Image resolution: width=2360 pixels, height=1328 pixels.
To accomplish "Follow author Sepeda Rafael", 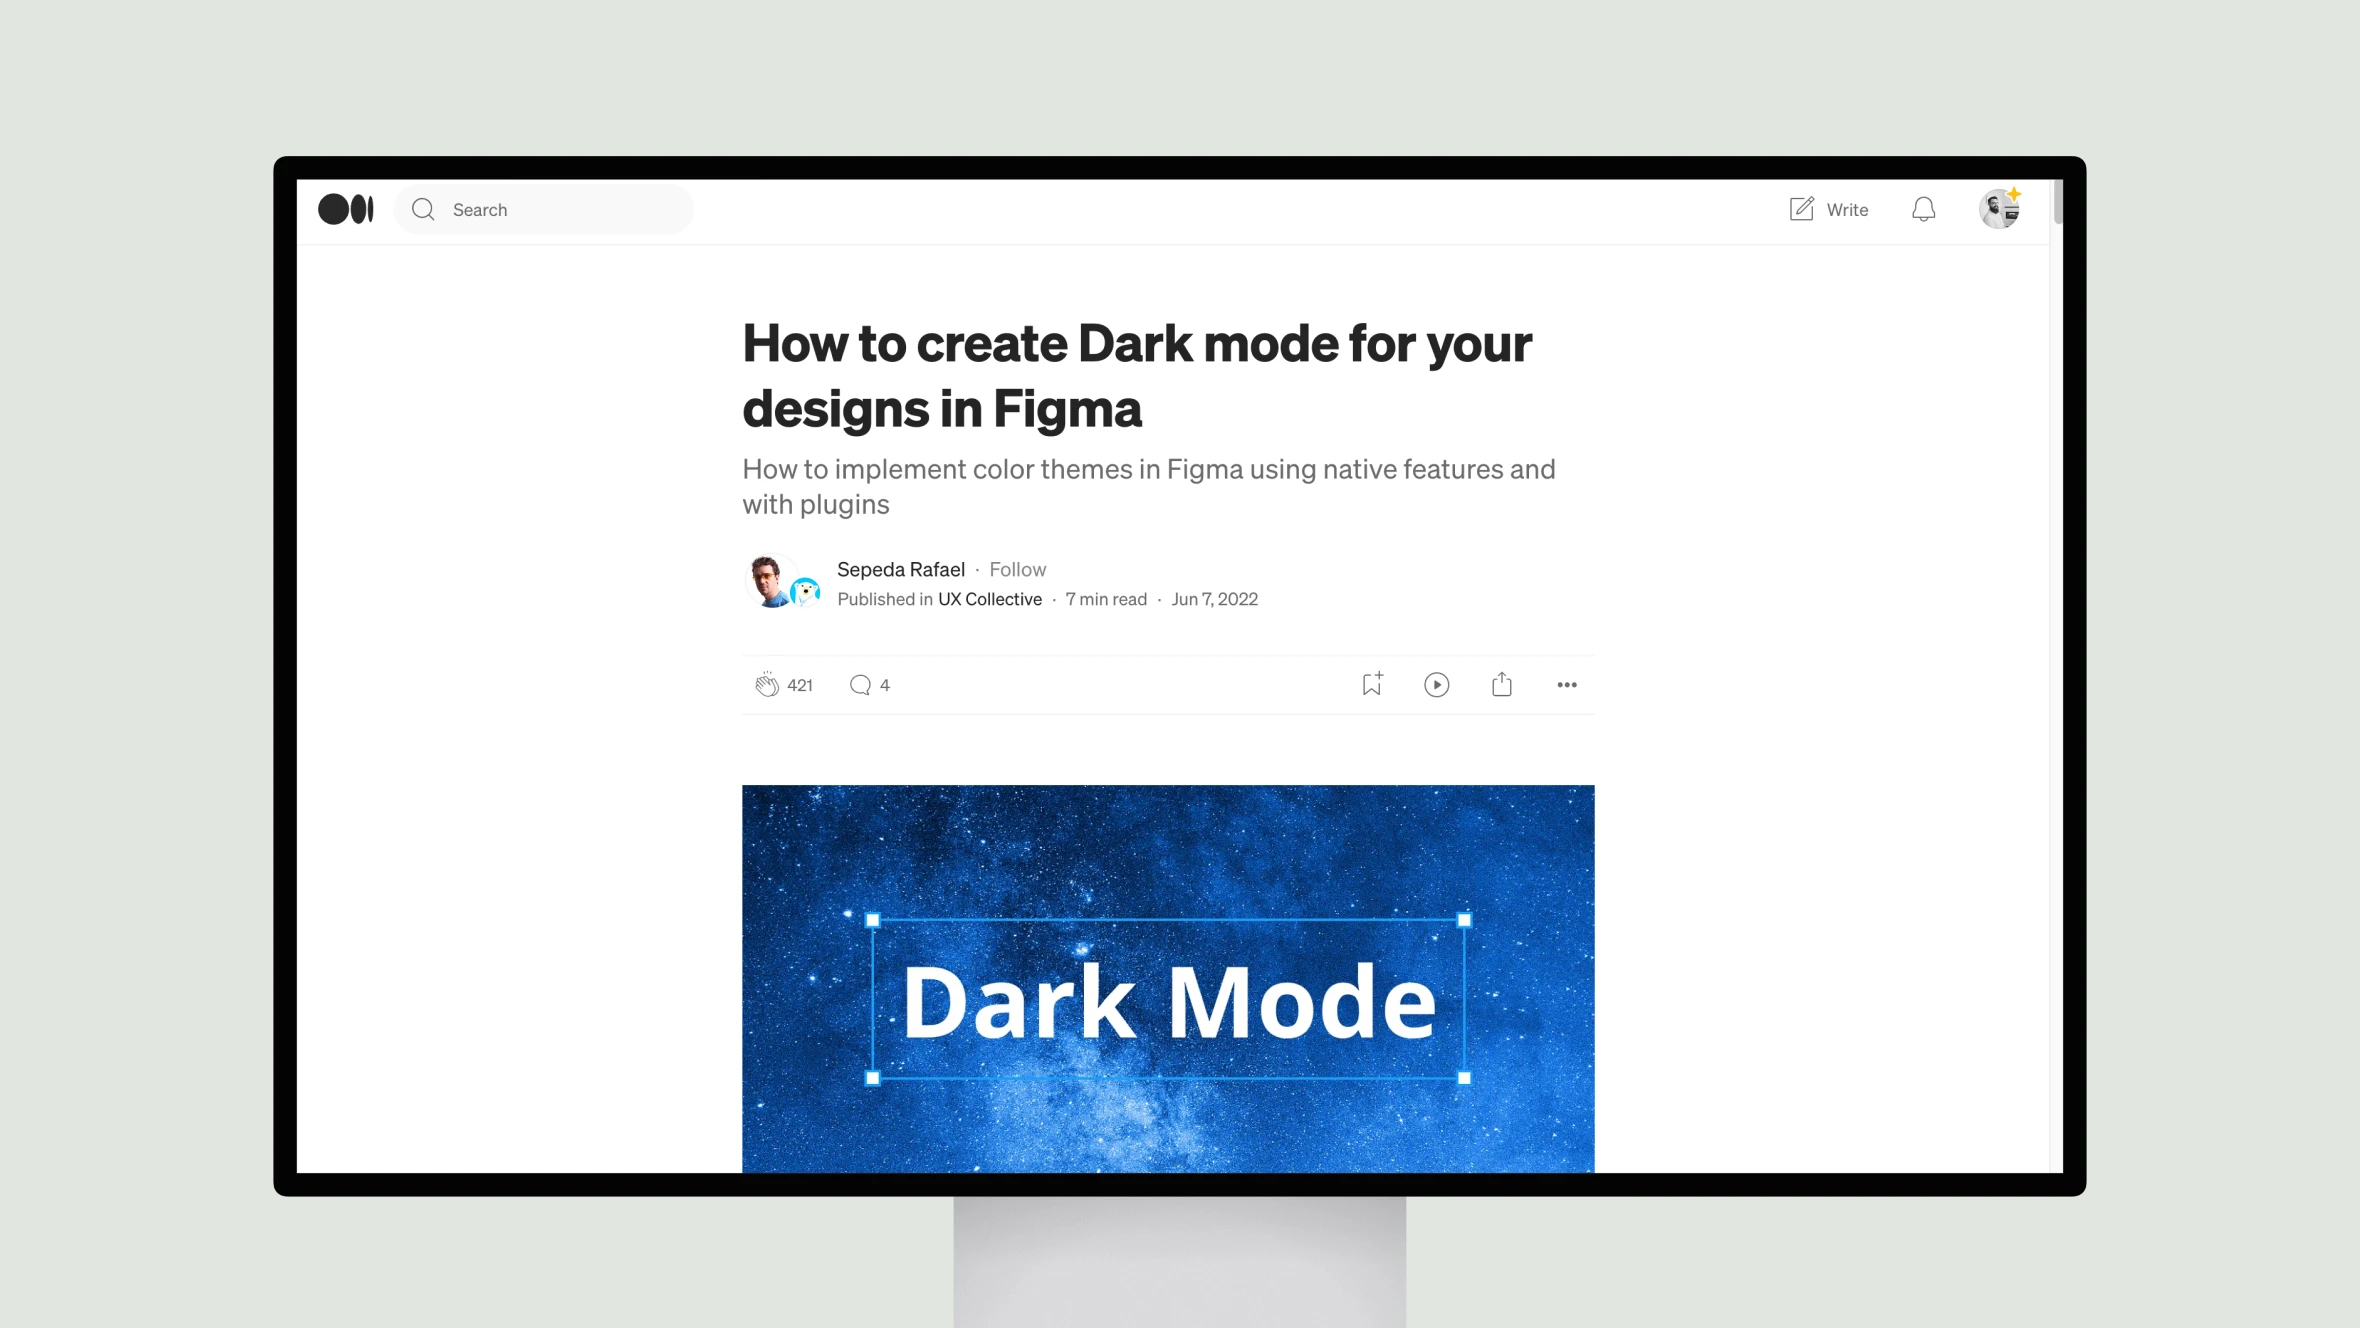I will tap(1018, 568).
